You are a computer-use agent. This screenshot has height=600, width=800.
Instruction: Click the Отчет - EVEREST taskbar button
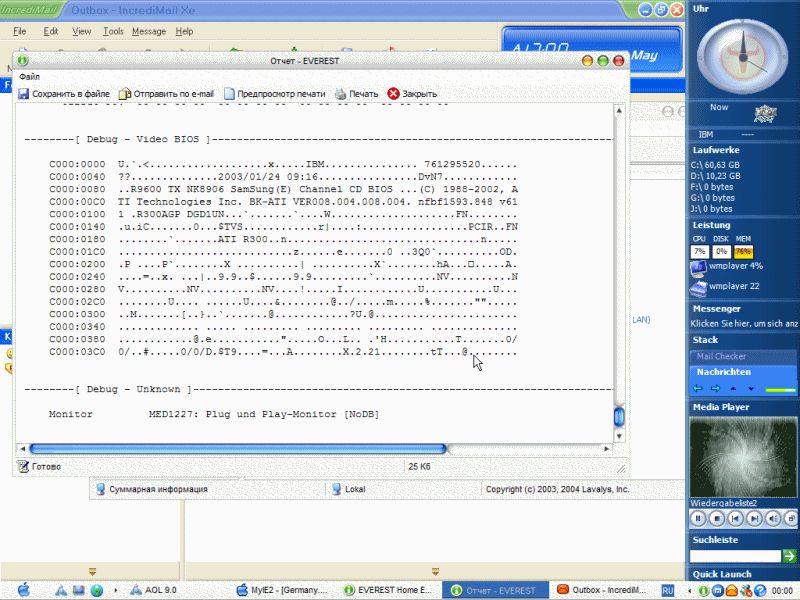[495, 590]
